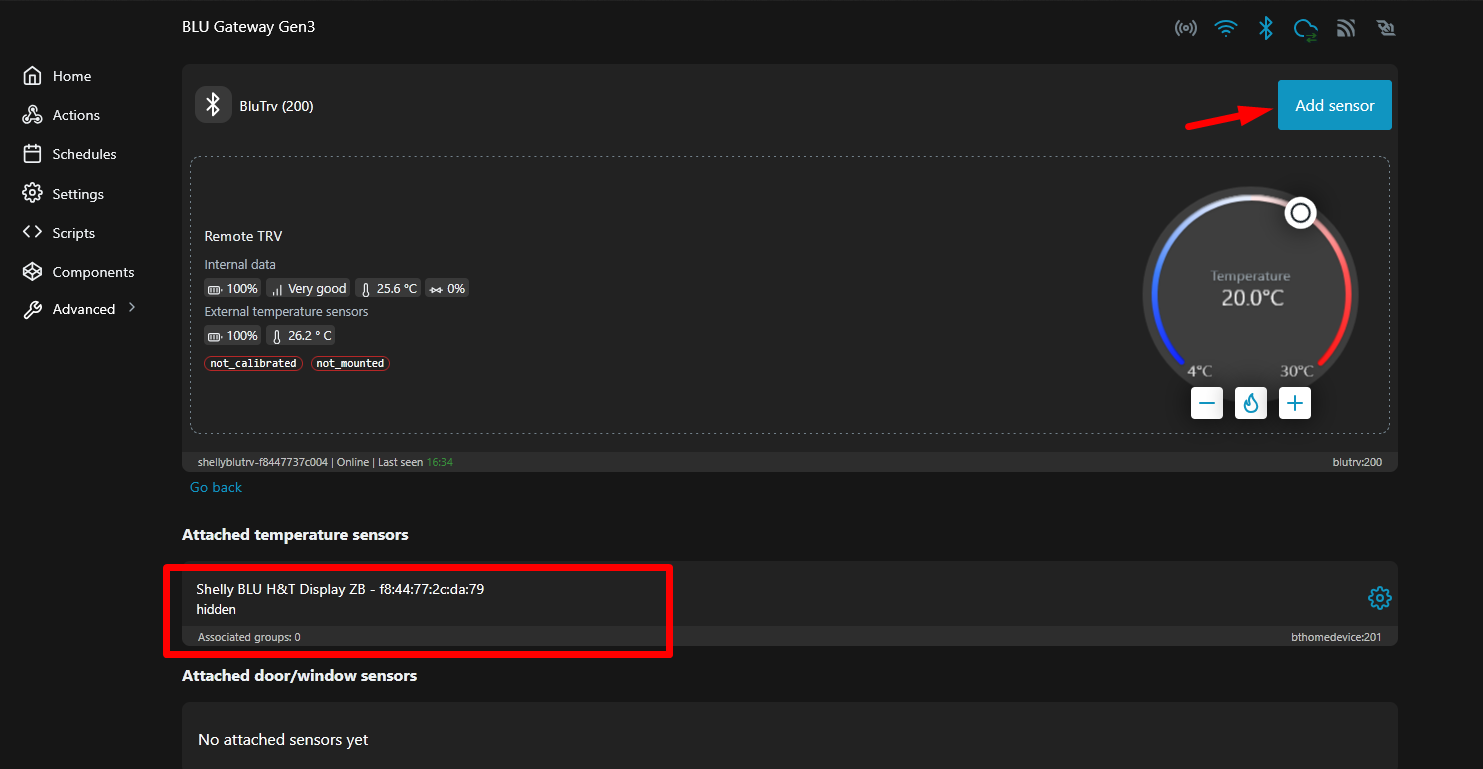Click Associated groups: 0 text

click(x=249, y=637)
